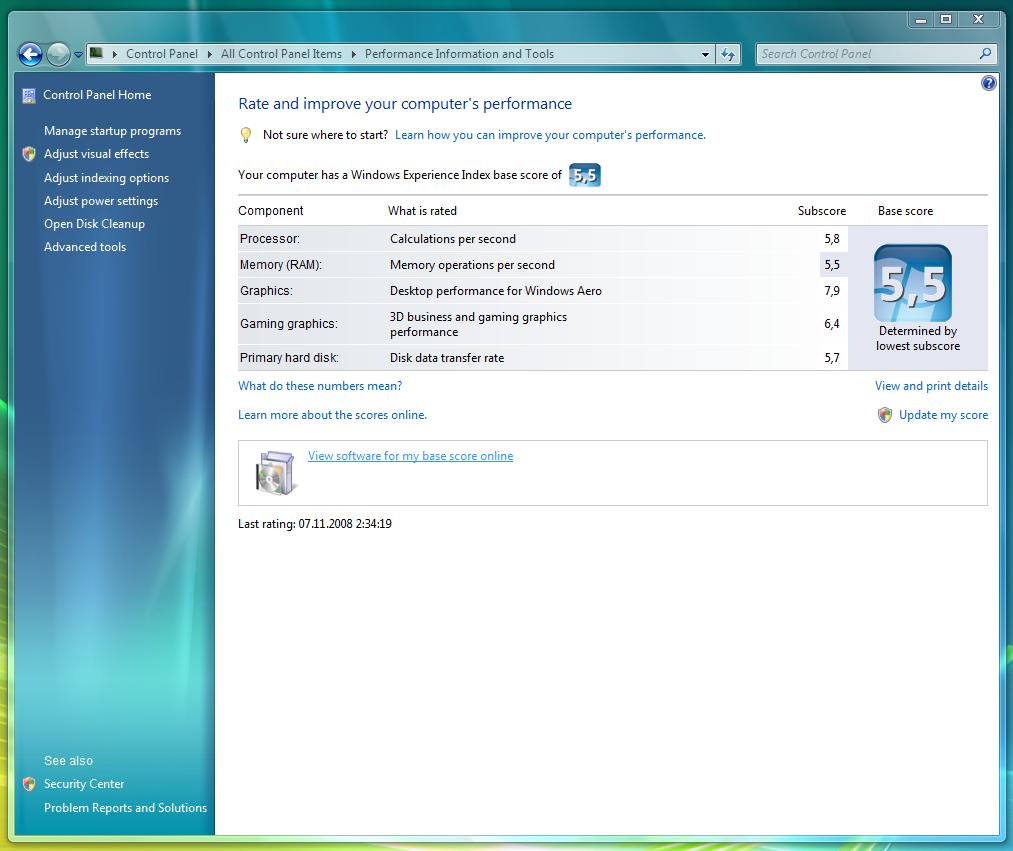Click the Back navigation arrow button

point(30,55)
